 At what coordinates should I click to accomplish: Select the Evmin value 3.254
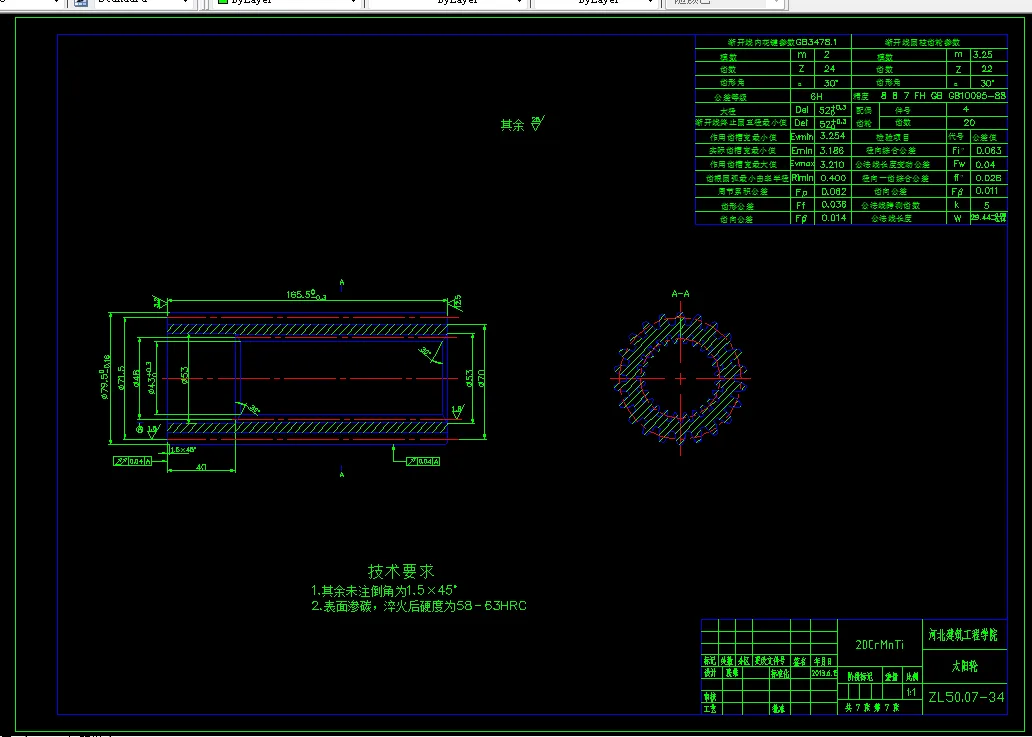coord(833,136)
